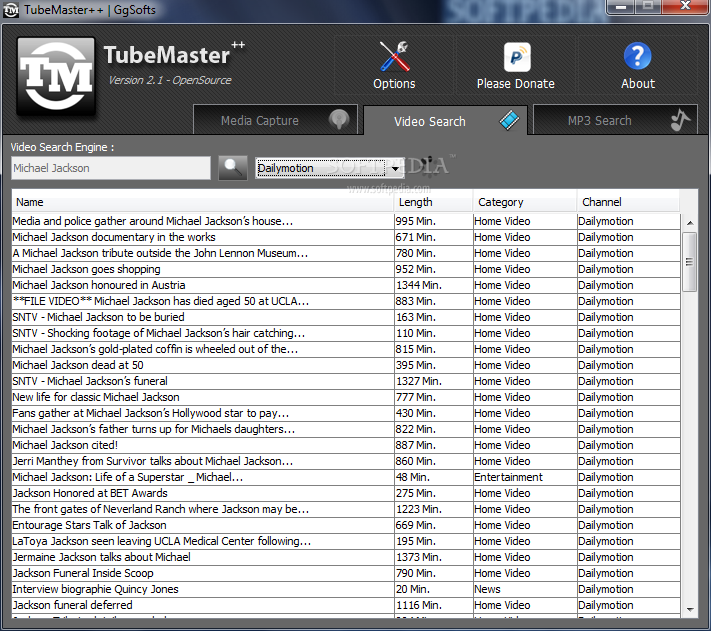This screenshot has width=711, height=631.
Task: Sort results by the Length column header
Action: pyautogui.click(x=433, y=202)
